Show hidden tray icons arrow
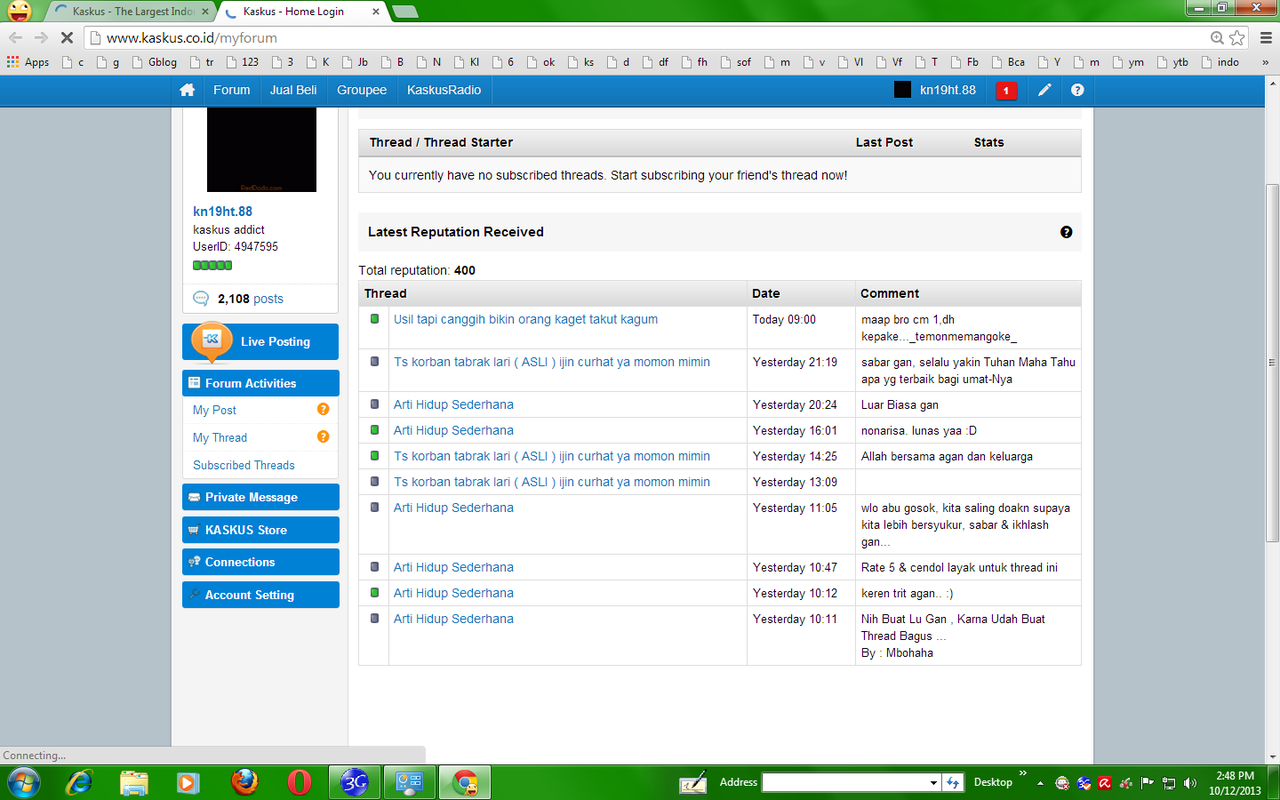 [x=1041, y=783]
